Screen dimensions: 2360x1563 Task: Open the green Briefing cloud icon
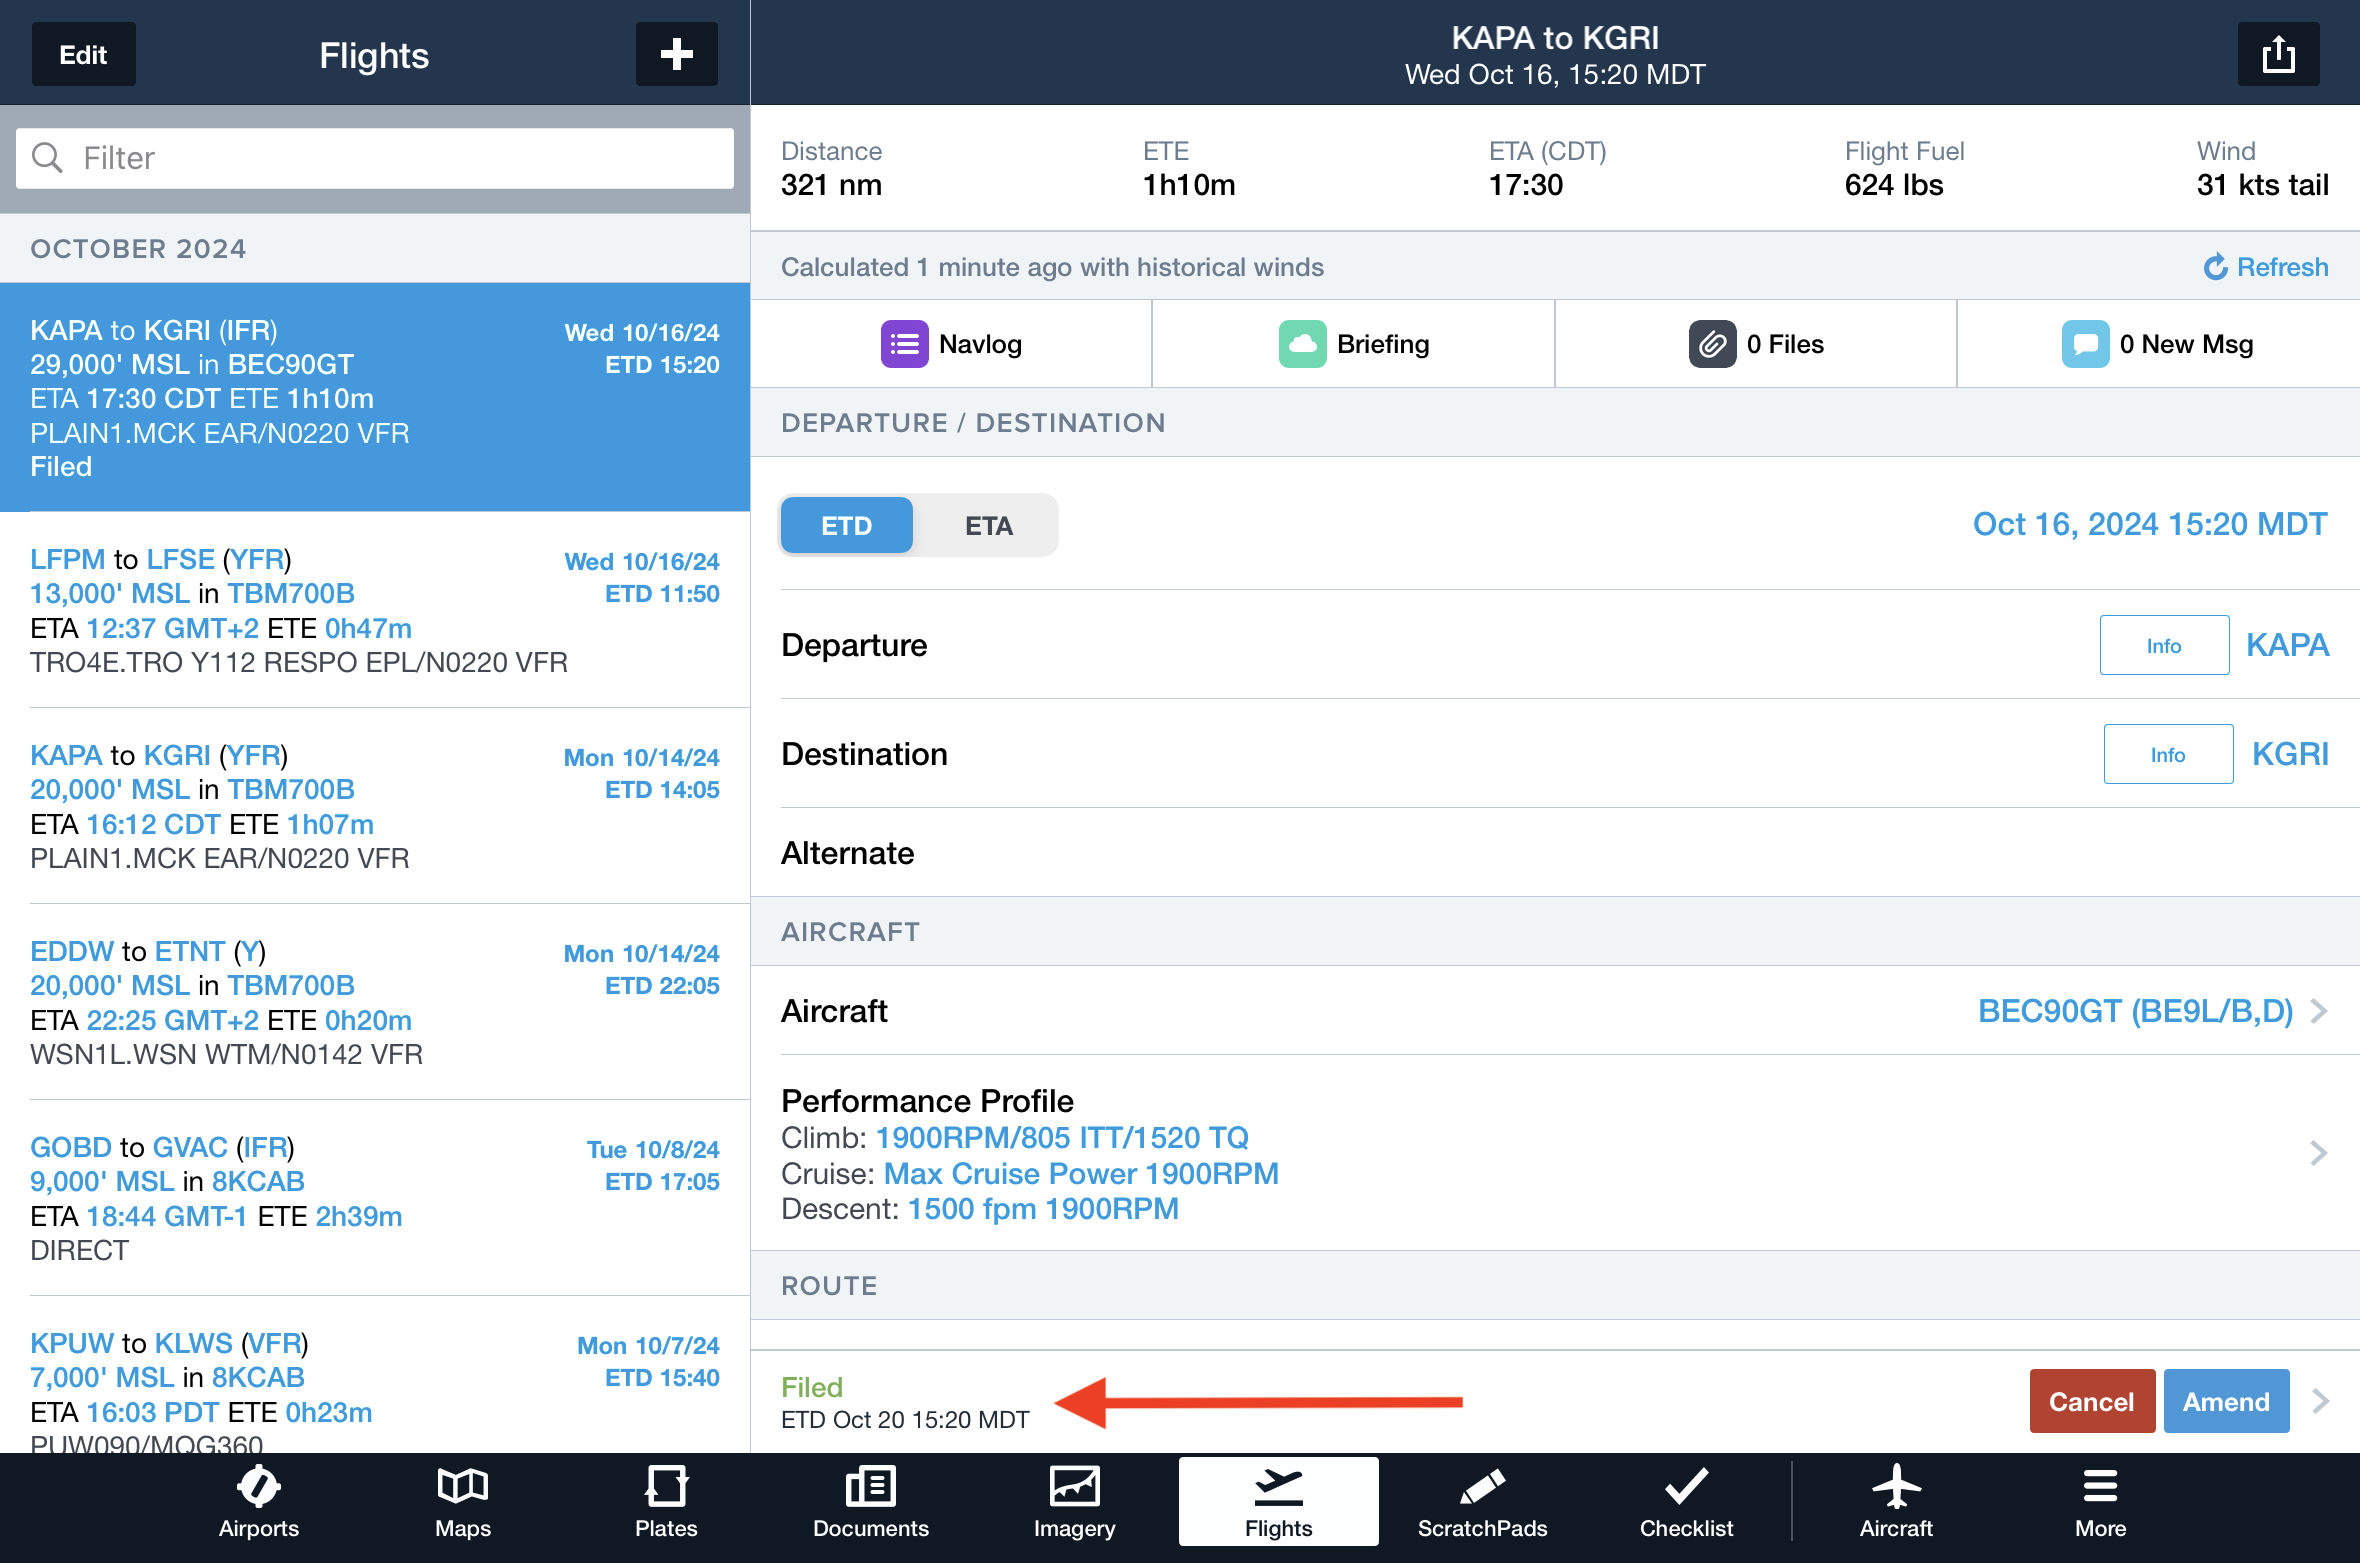pyautogui.click(x=1302, y=344)
